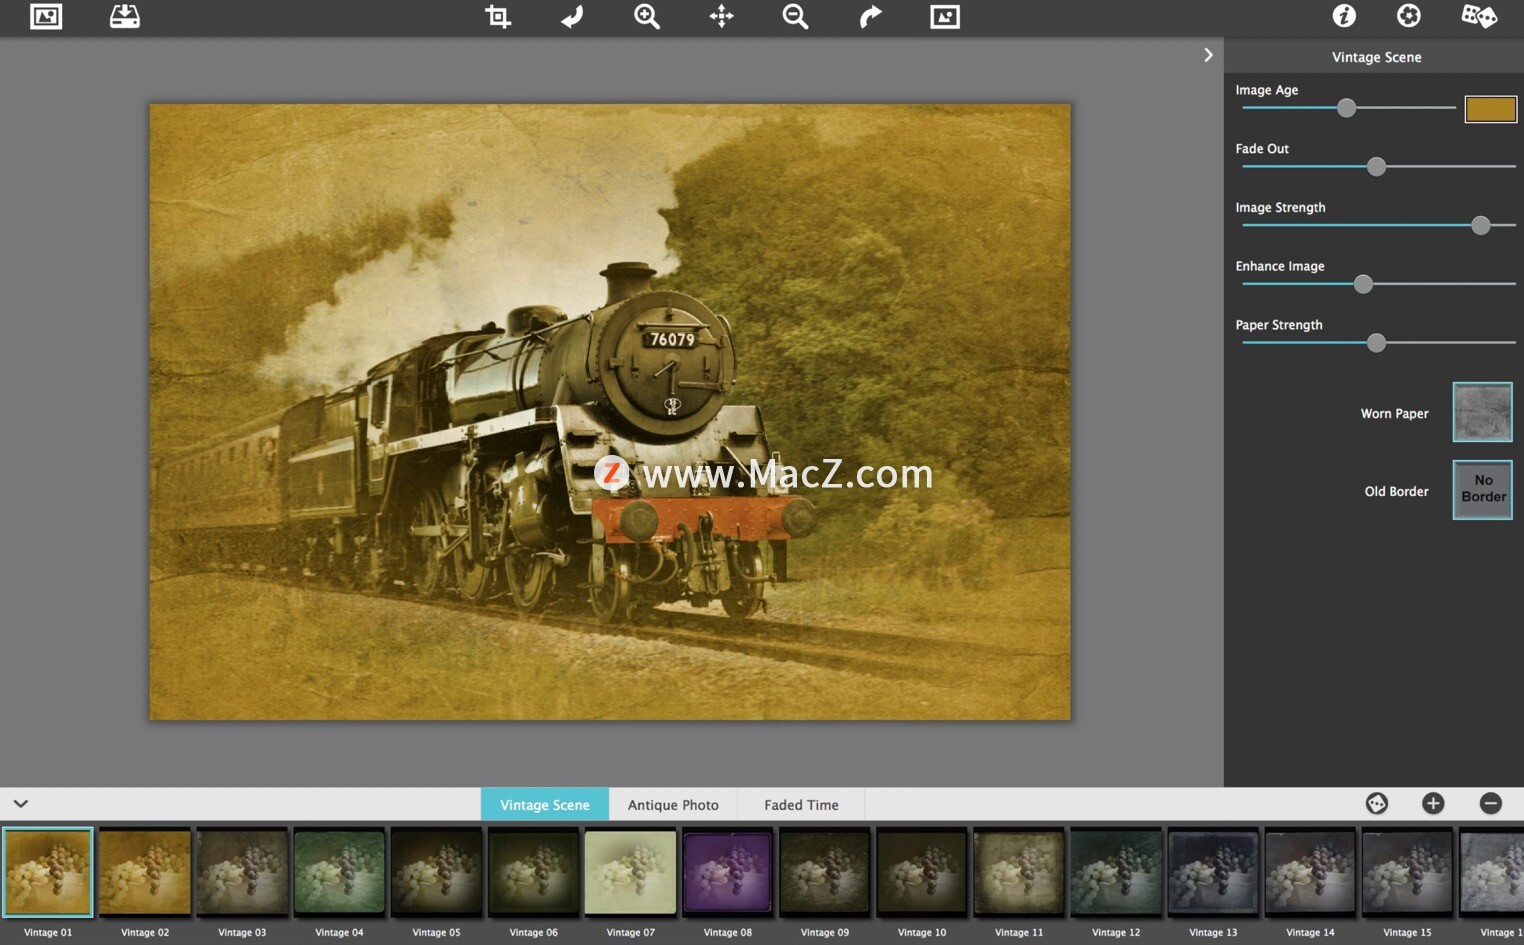
Task: Apply the Vintage 01 preset
Action: click(x=48, y=872)
